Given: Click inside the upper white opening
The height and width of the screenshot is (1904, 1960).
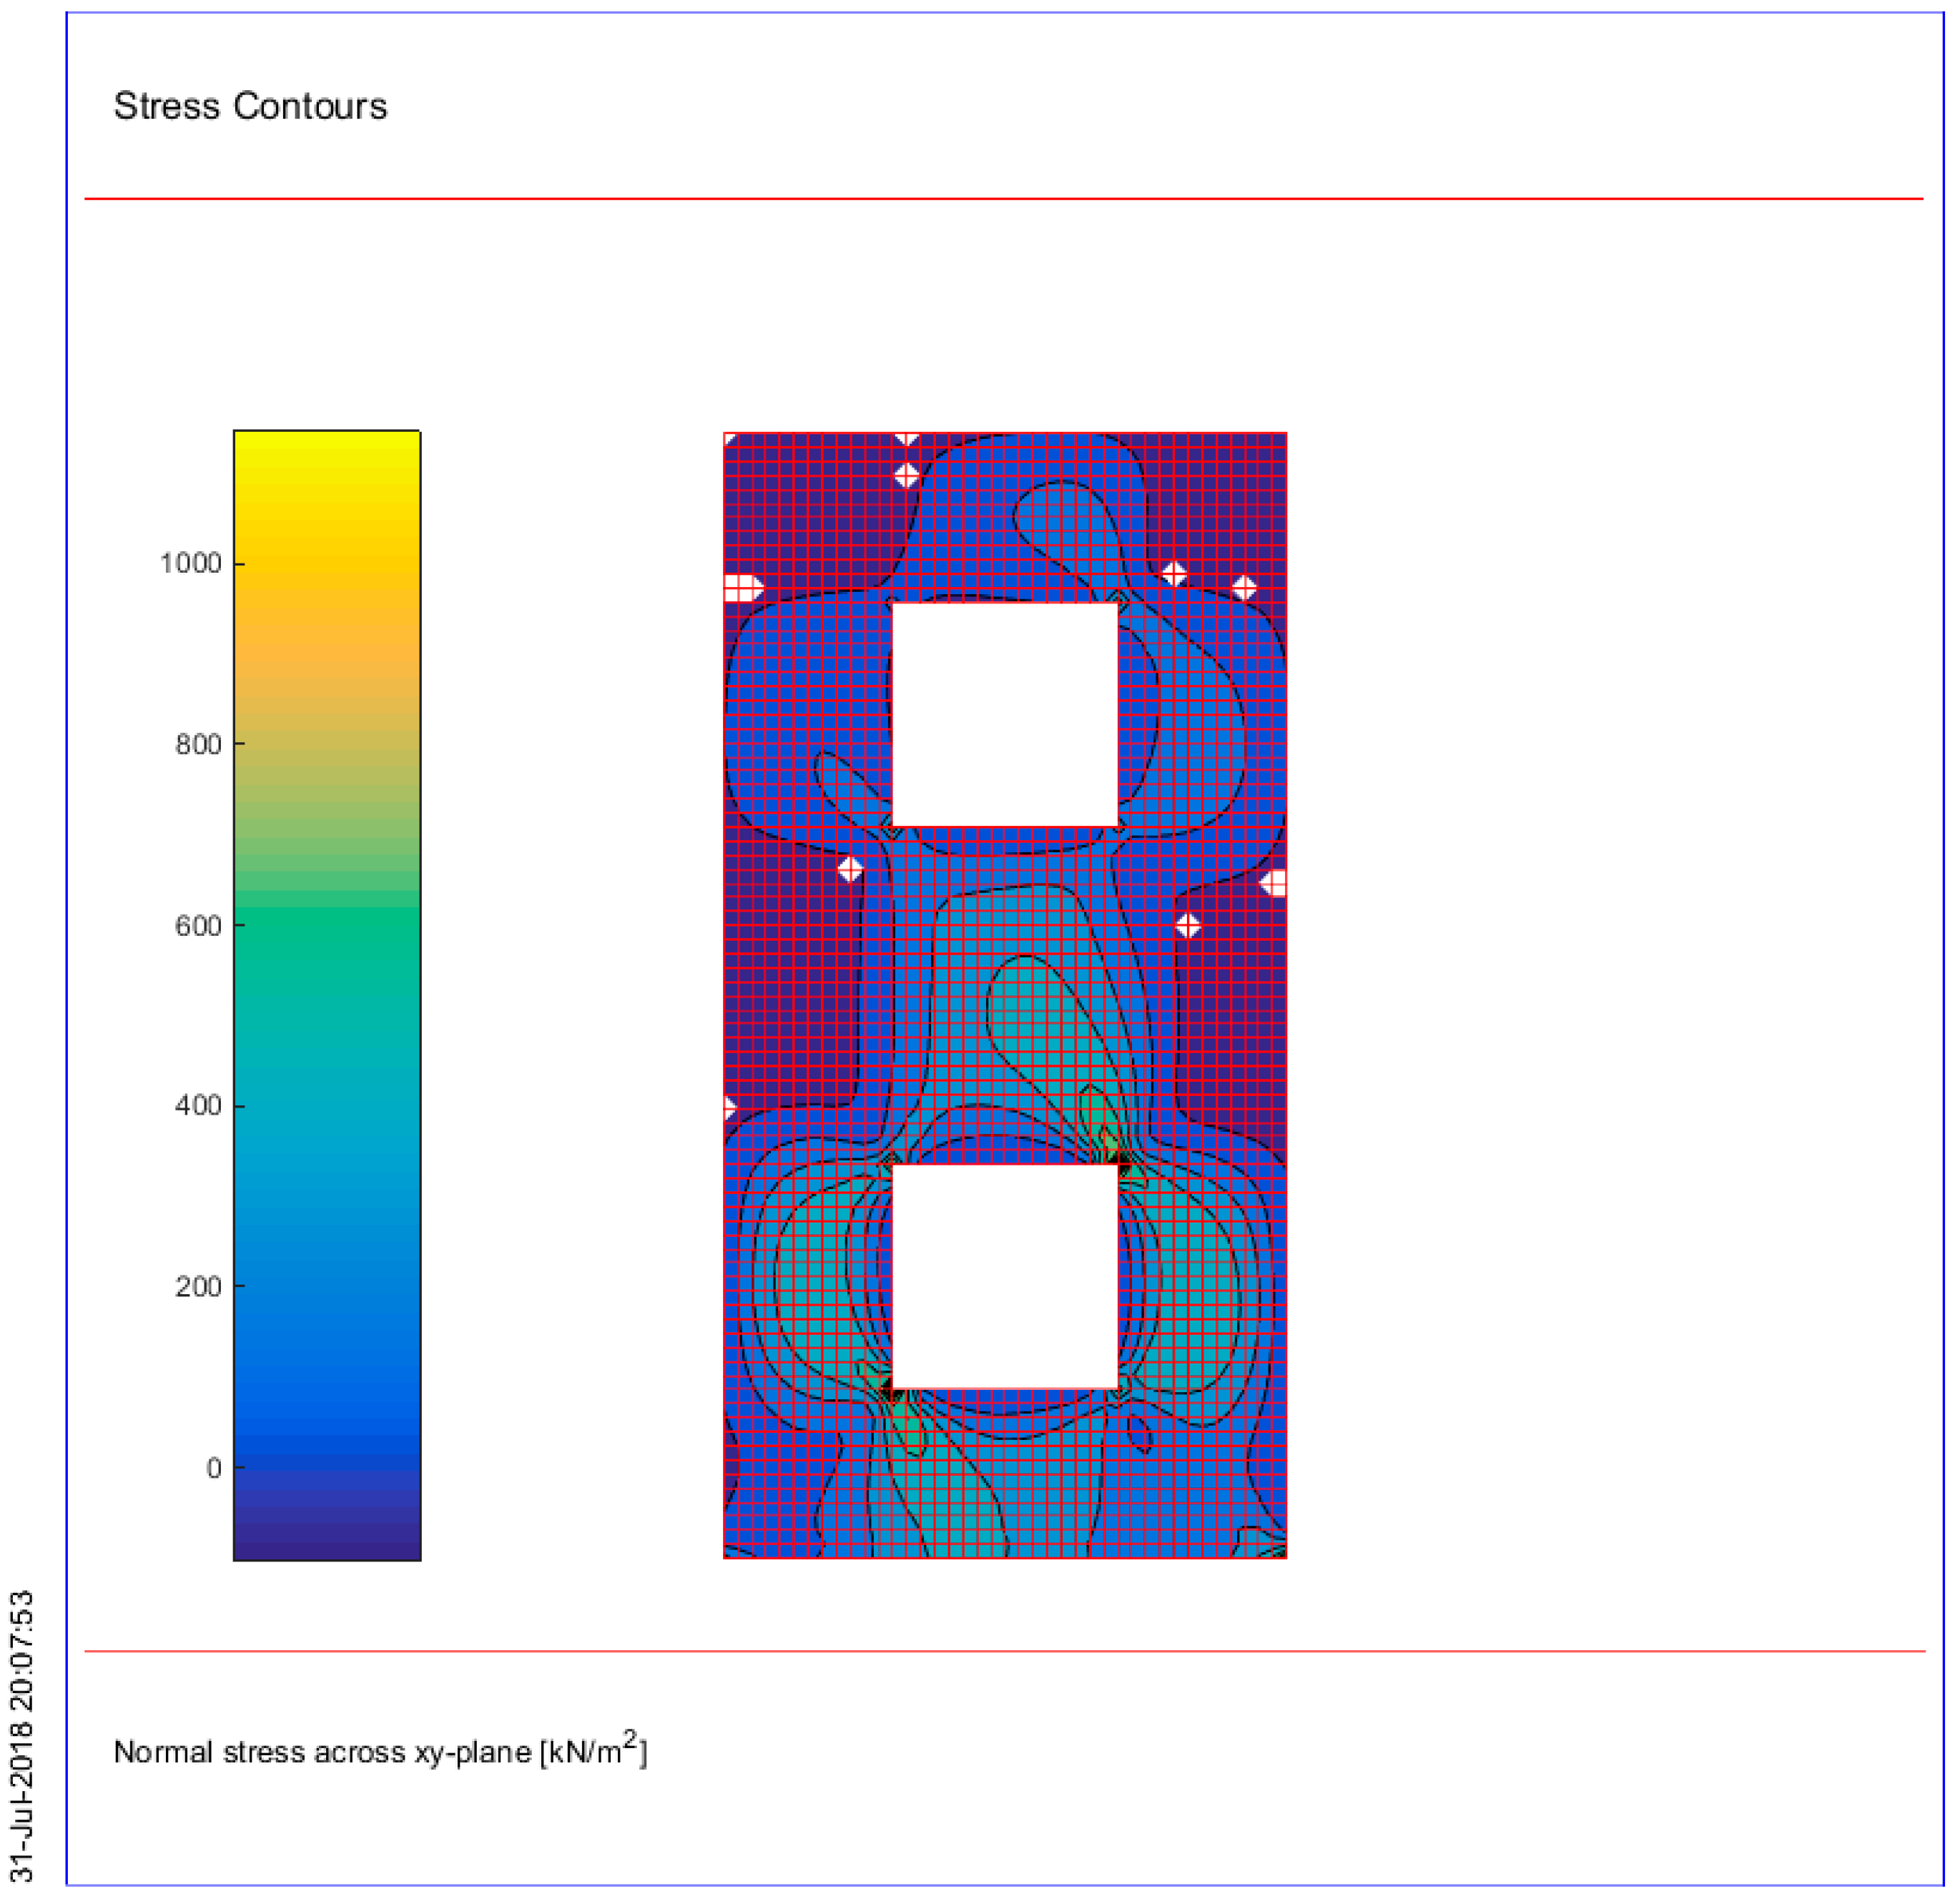Looking at the screenshot, I should click(x=1004, y=715).
